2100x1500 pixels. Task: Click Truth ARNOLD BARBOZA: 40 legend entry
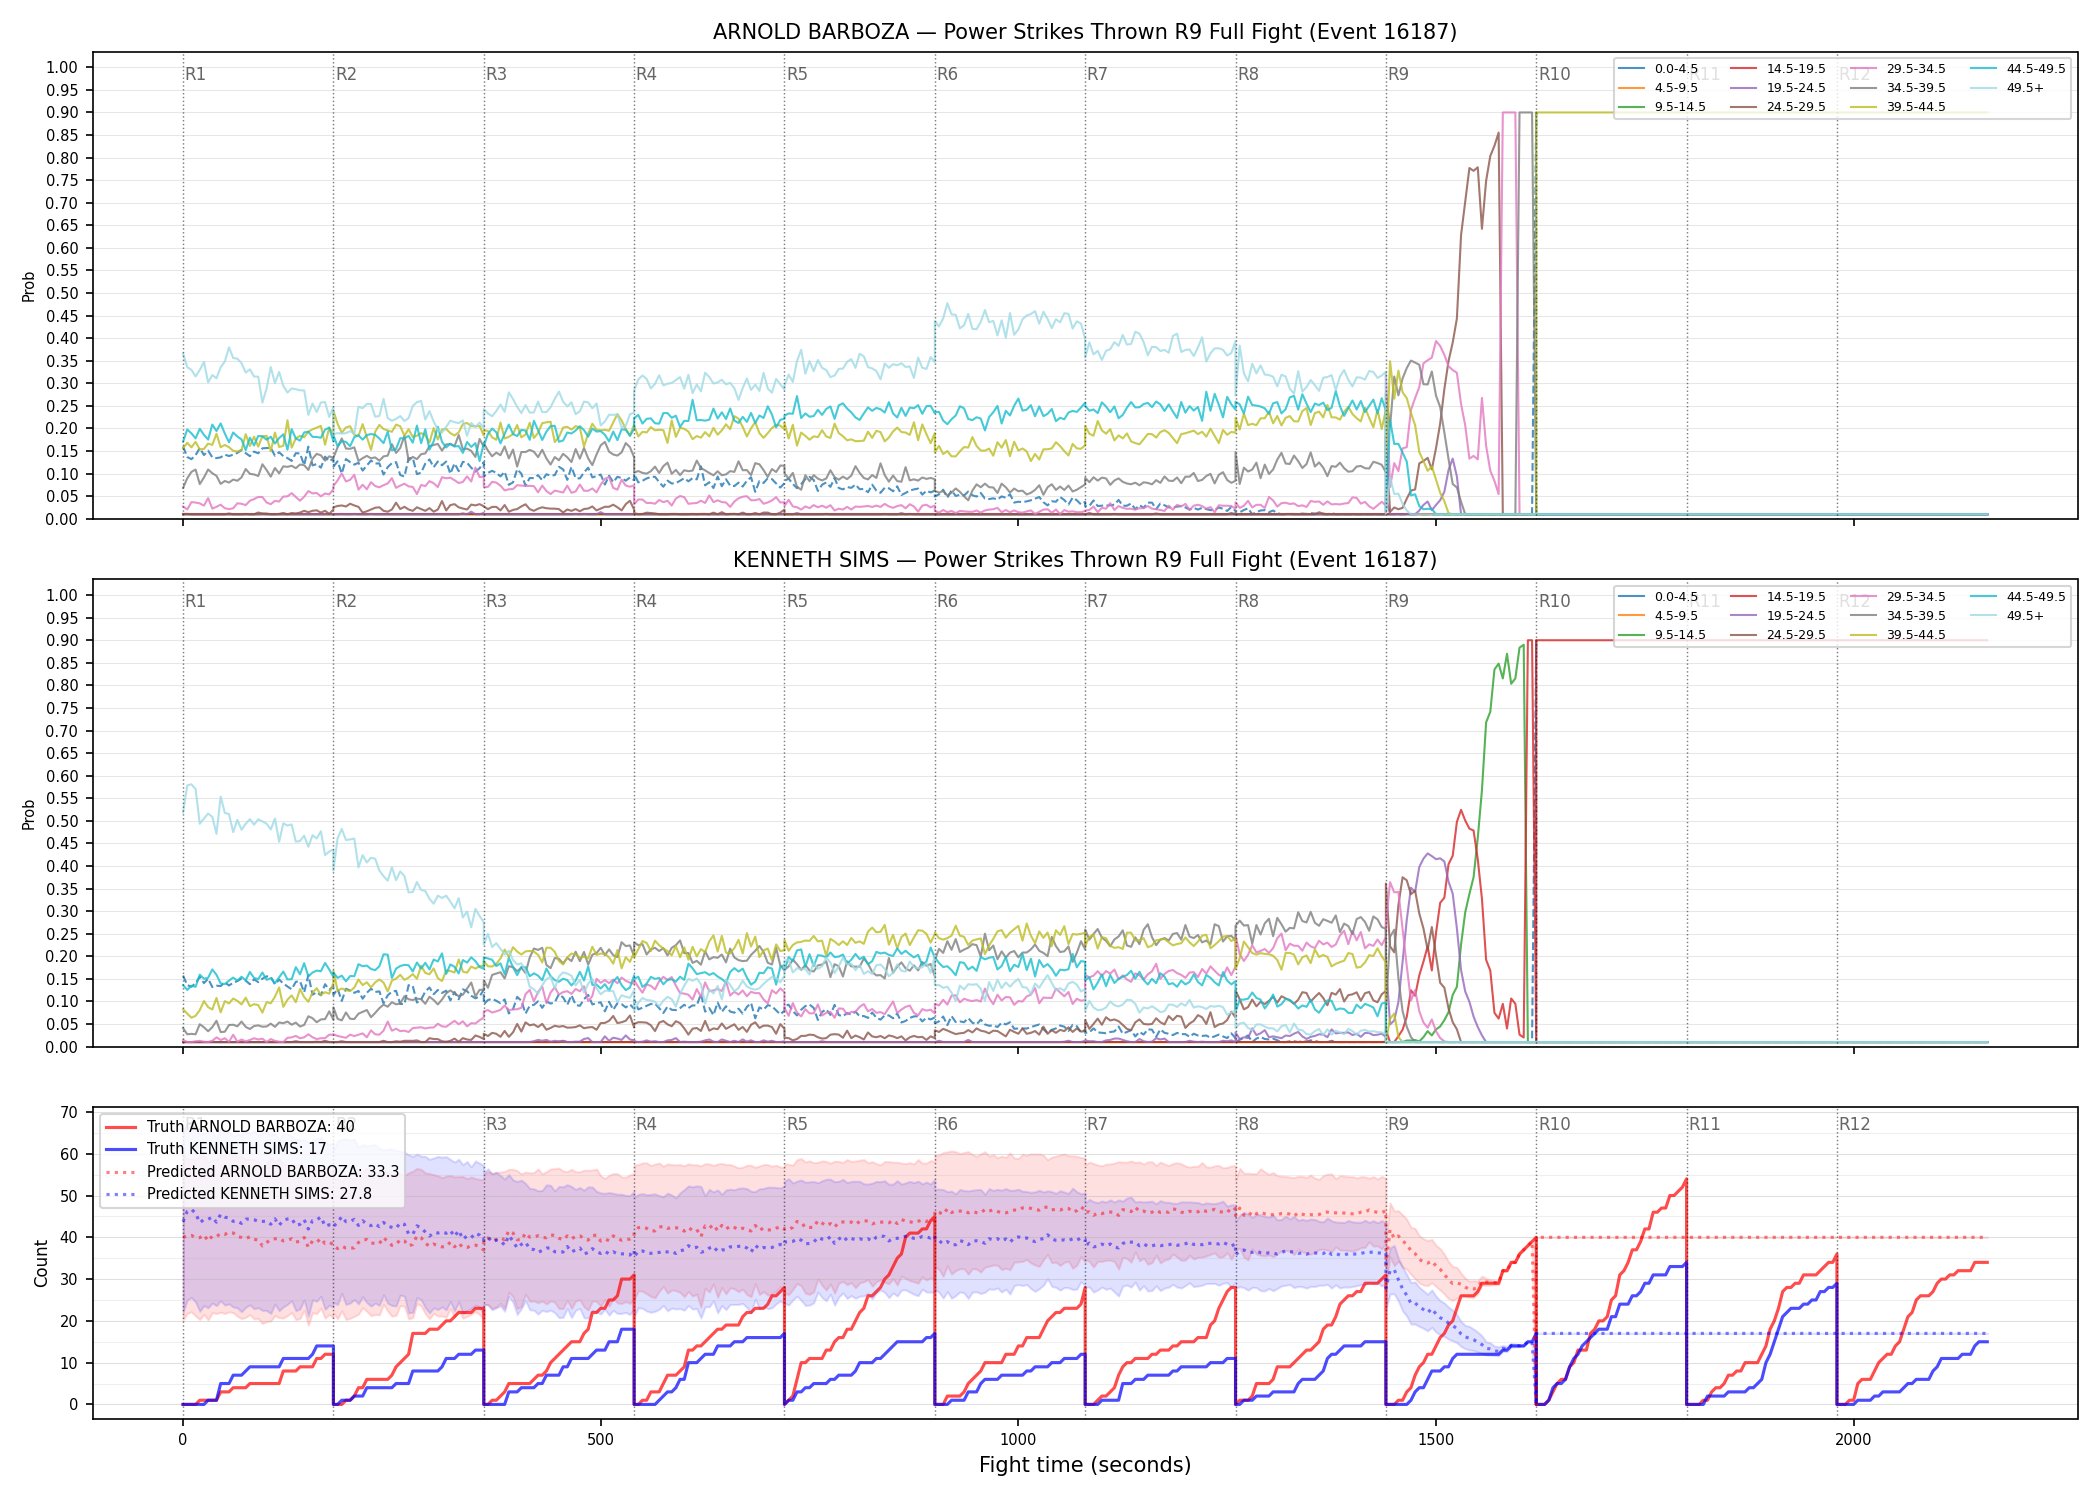tap(230, 1127)
